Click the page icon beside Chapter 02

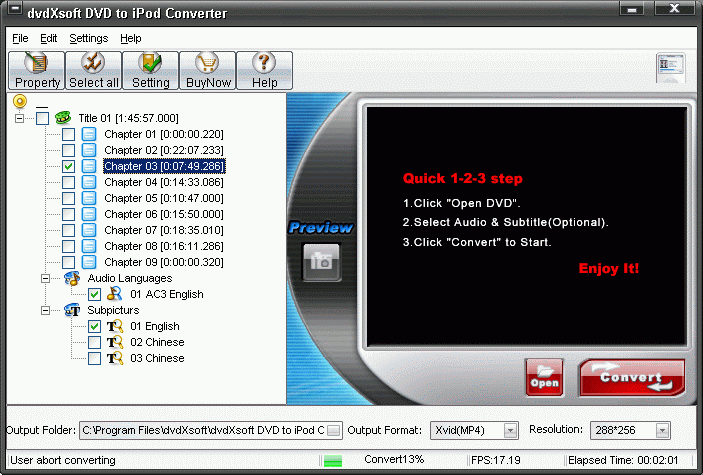pyautogui.click(x=89, y=150)
